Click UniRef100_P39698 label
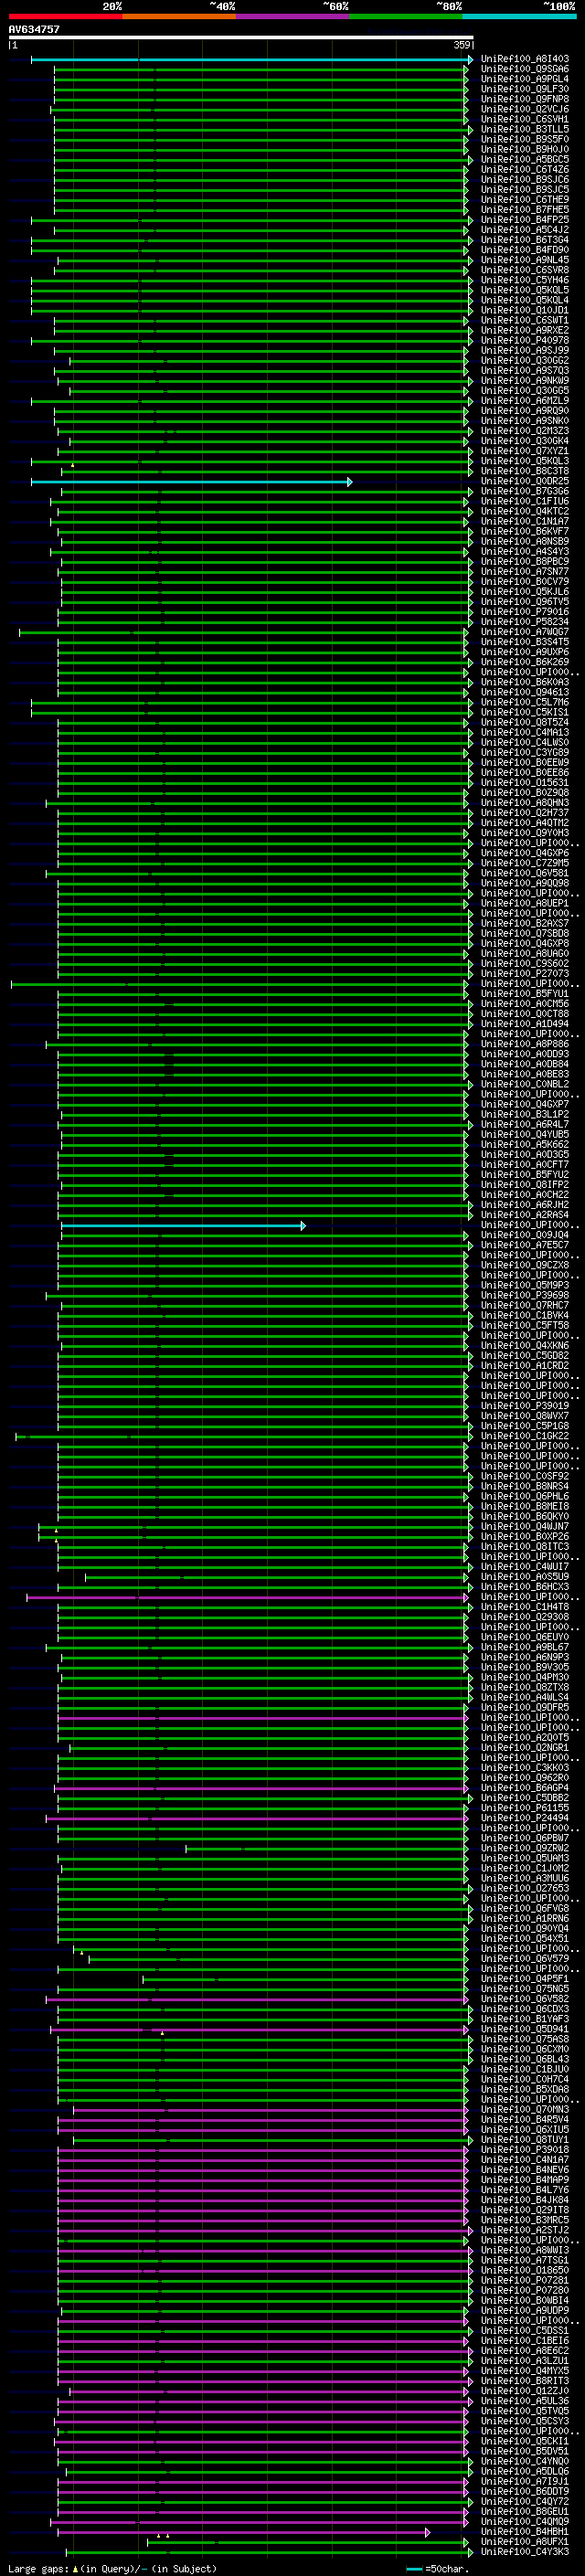This screenshot has height=2576, width=585. [x=525, y=1295]
